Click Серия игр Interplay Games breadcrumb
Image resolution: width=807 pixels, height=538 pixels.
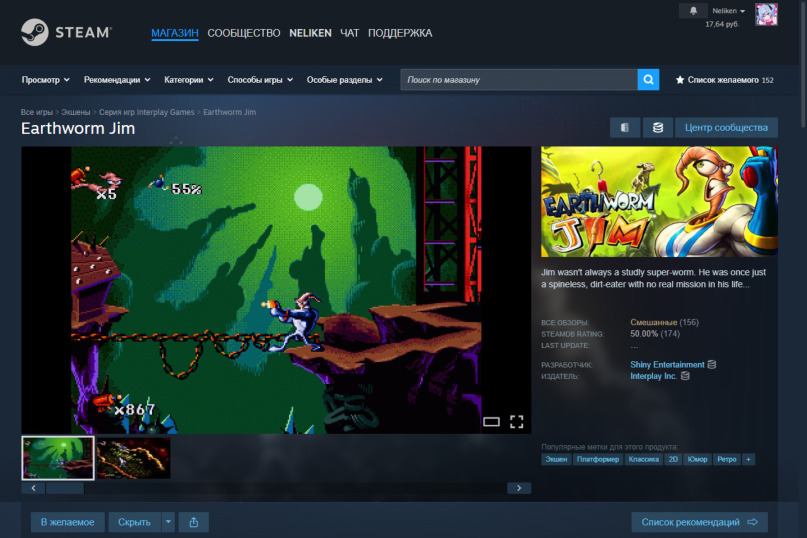pyautogui.click(x=147, y=112)
